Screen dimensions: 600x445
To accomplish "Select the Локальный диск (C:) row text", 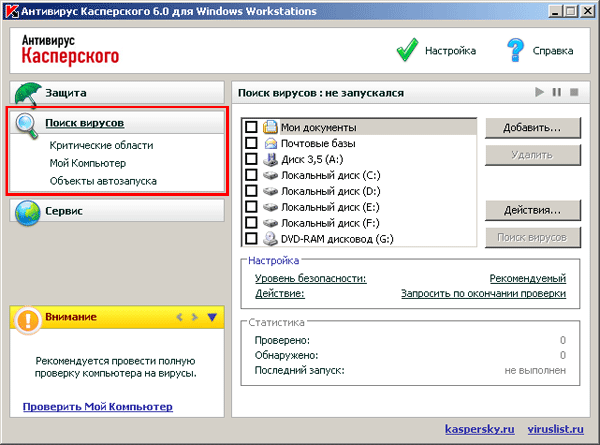I will click(x=331, y=176).
